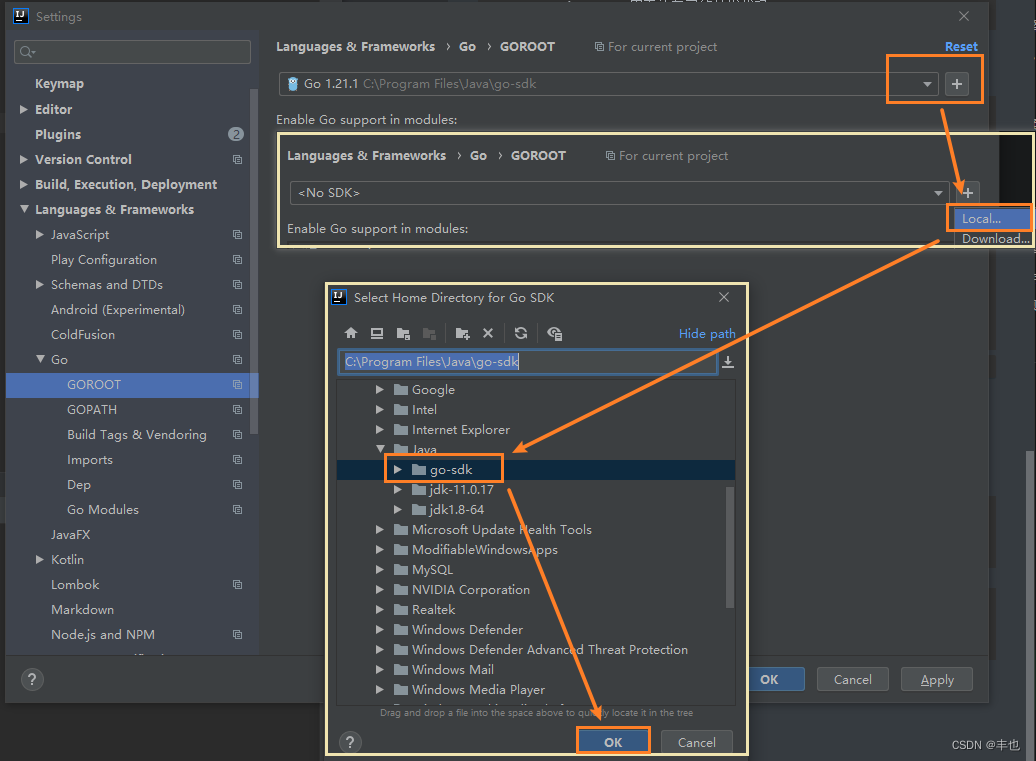
Task: Click settings search field
Action: [x=132, y=52]
